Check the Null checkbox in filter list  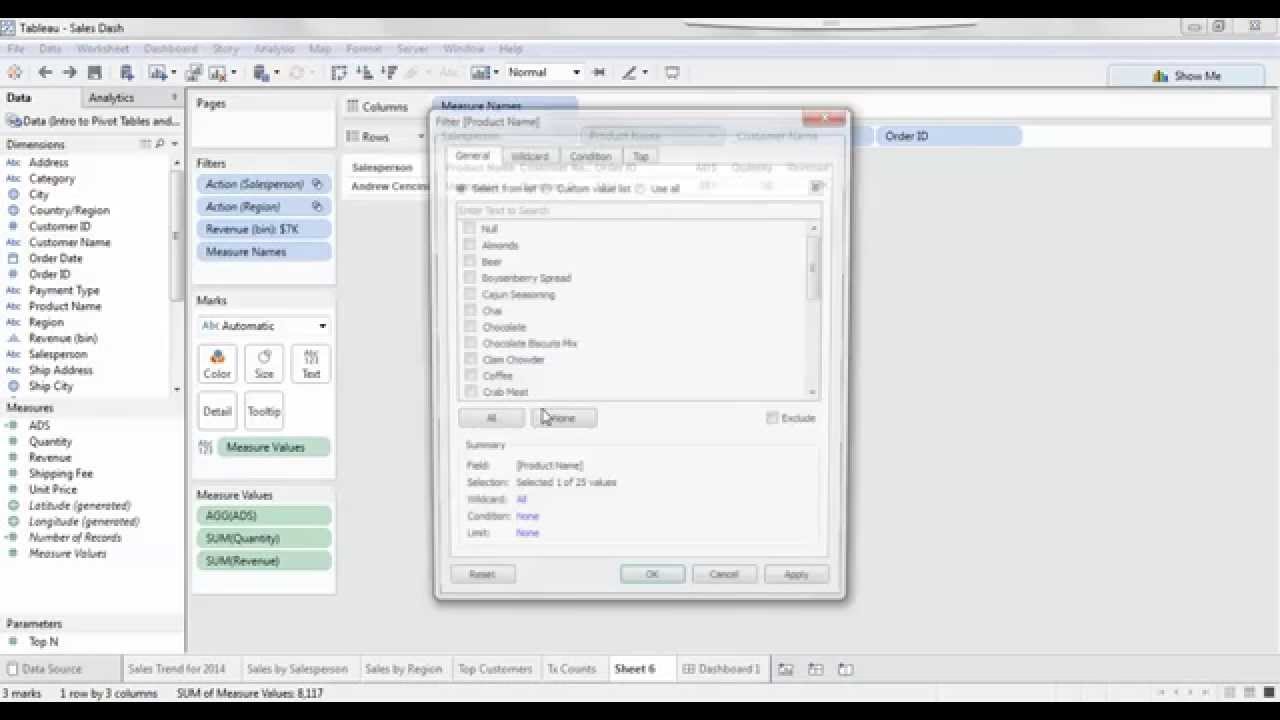tap(469, 228)
